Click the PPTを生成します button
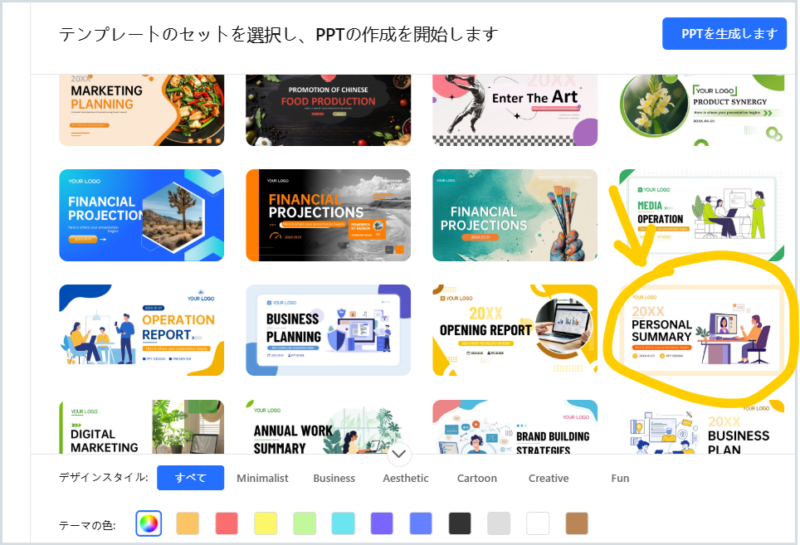Viewport: 800px width, 545px height. click(724, 34)
